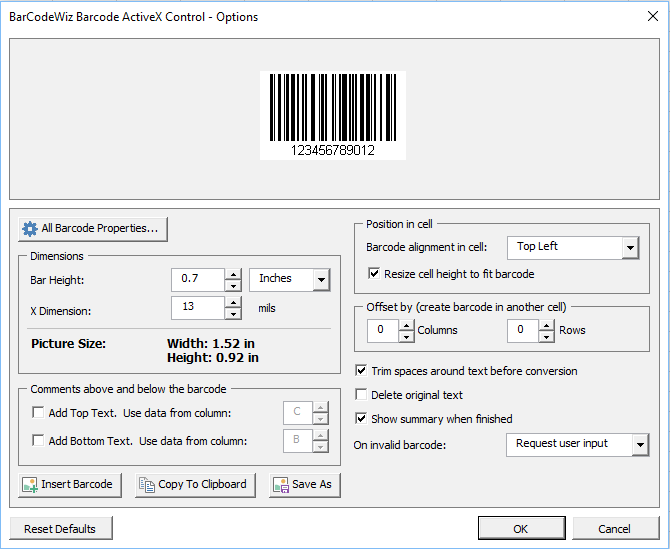The image size is (670, 549).
Task: Increase offset Rows value with up arrow
Action: pos(547,326)
